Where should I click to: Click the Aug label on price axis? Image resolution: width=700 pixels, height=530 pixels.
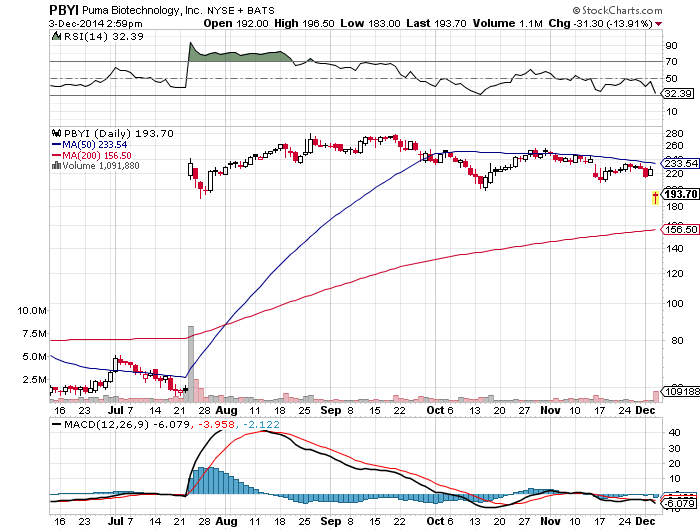tap(226, 410)
